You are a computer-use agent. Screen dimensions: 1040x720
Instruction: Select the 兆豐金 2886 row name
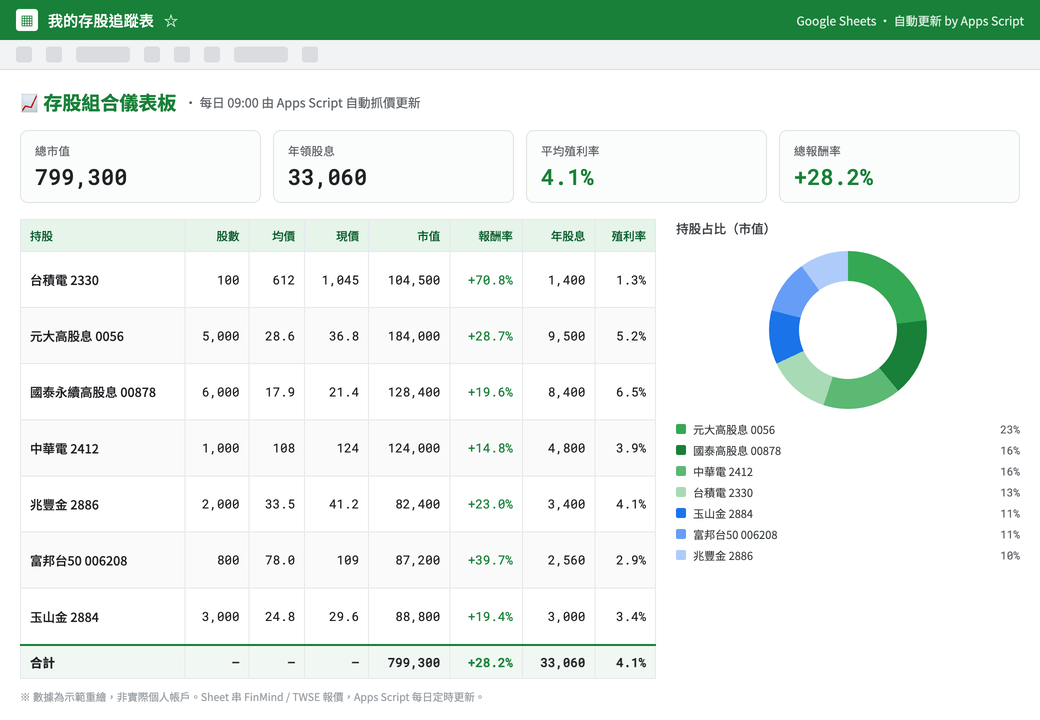click(64, 505)
